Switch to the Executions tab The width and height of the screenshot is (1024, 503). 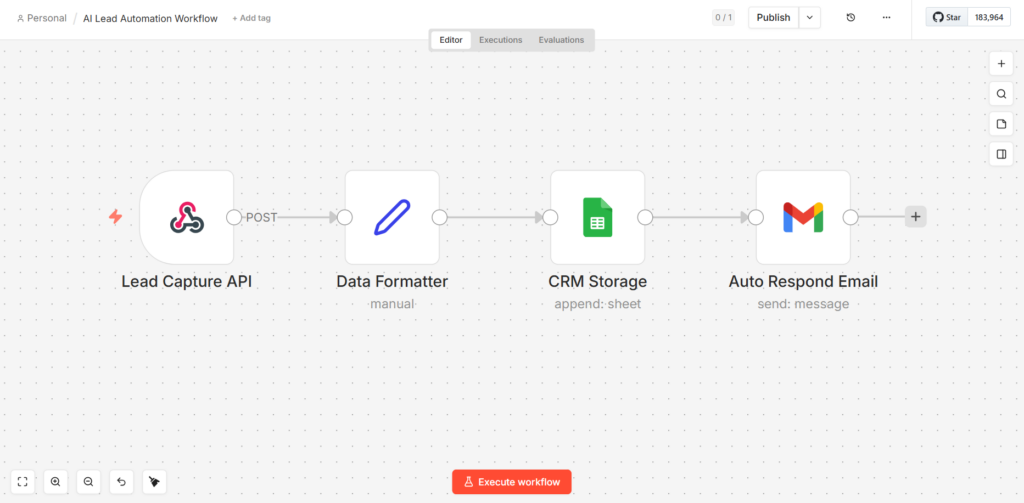pos(501,40)
